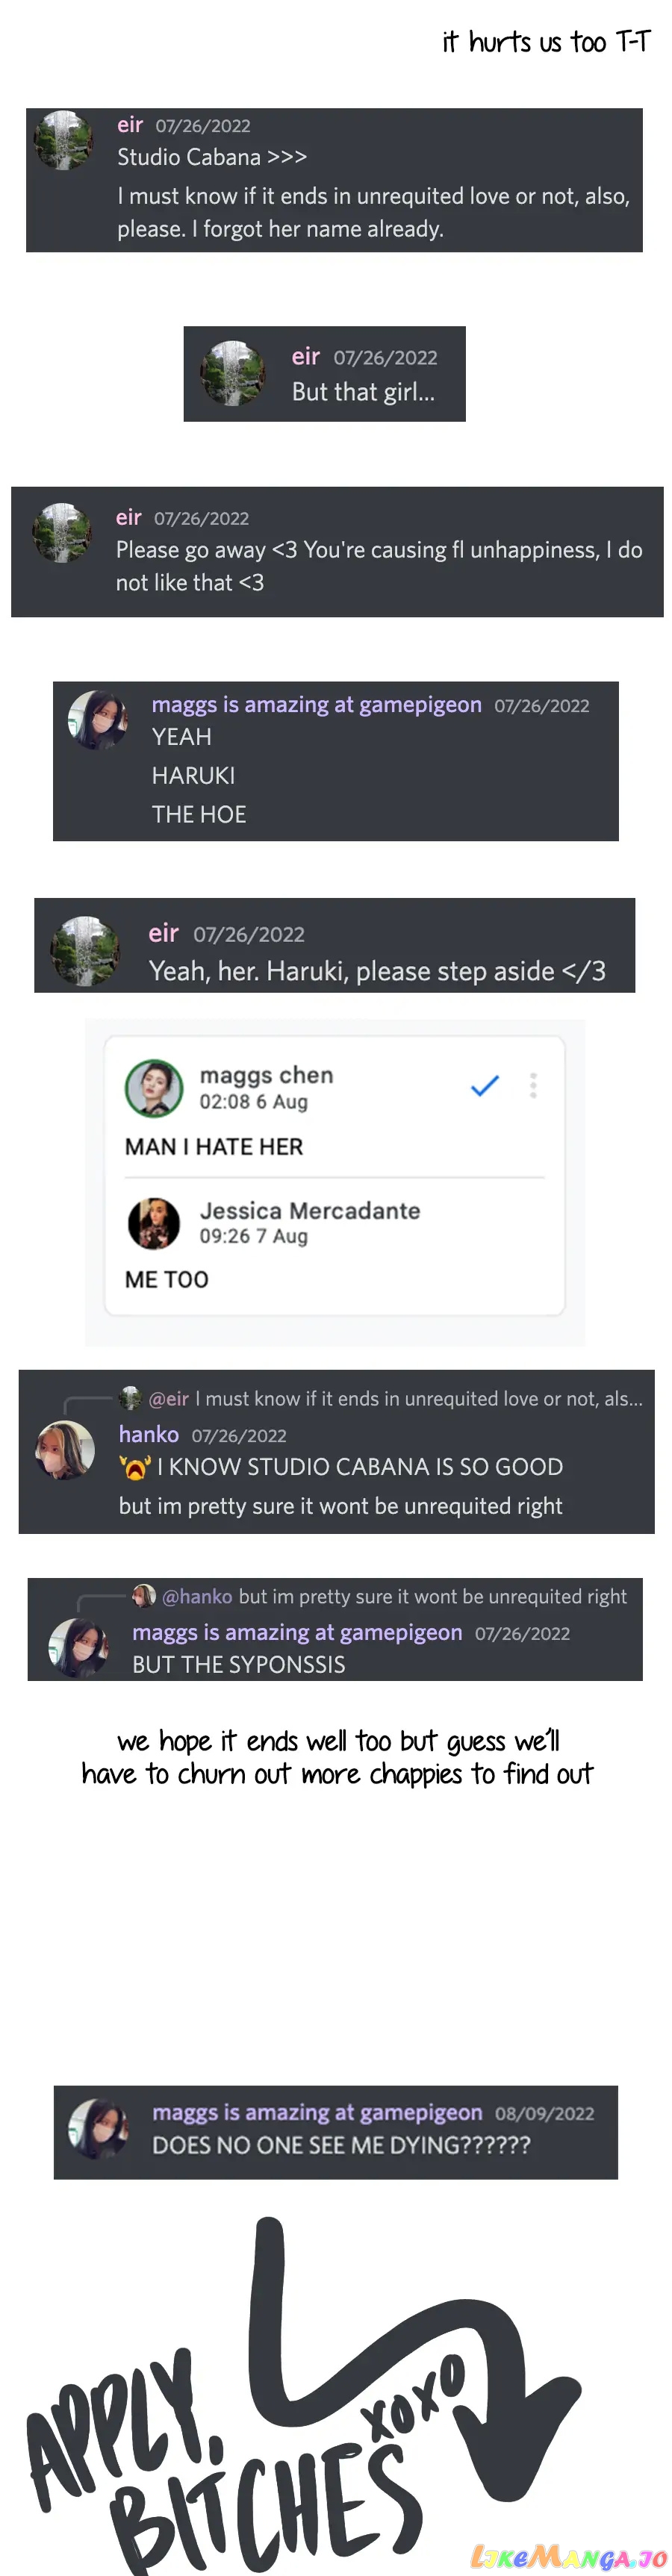This screenshot has width=672, height=2576.
Task: Open maggs chen's profile picture in comment card
Action: [x=154, y=1088]
